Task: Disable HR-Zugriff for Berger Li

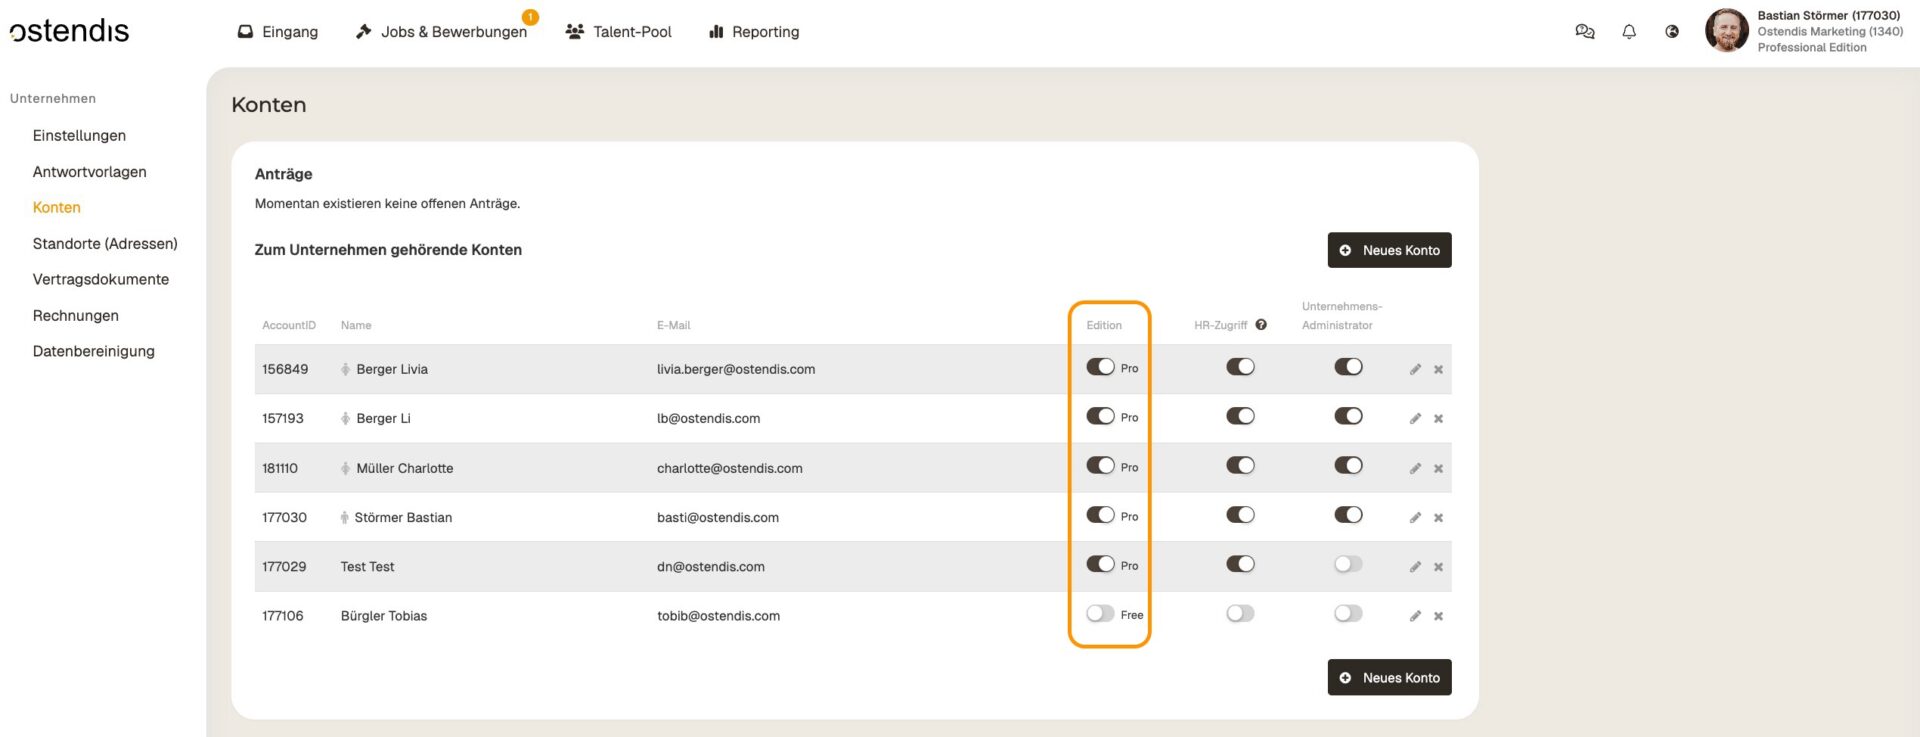Action: 1240,417
